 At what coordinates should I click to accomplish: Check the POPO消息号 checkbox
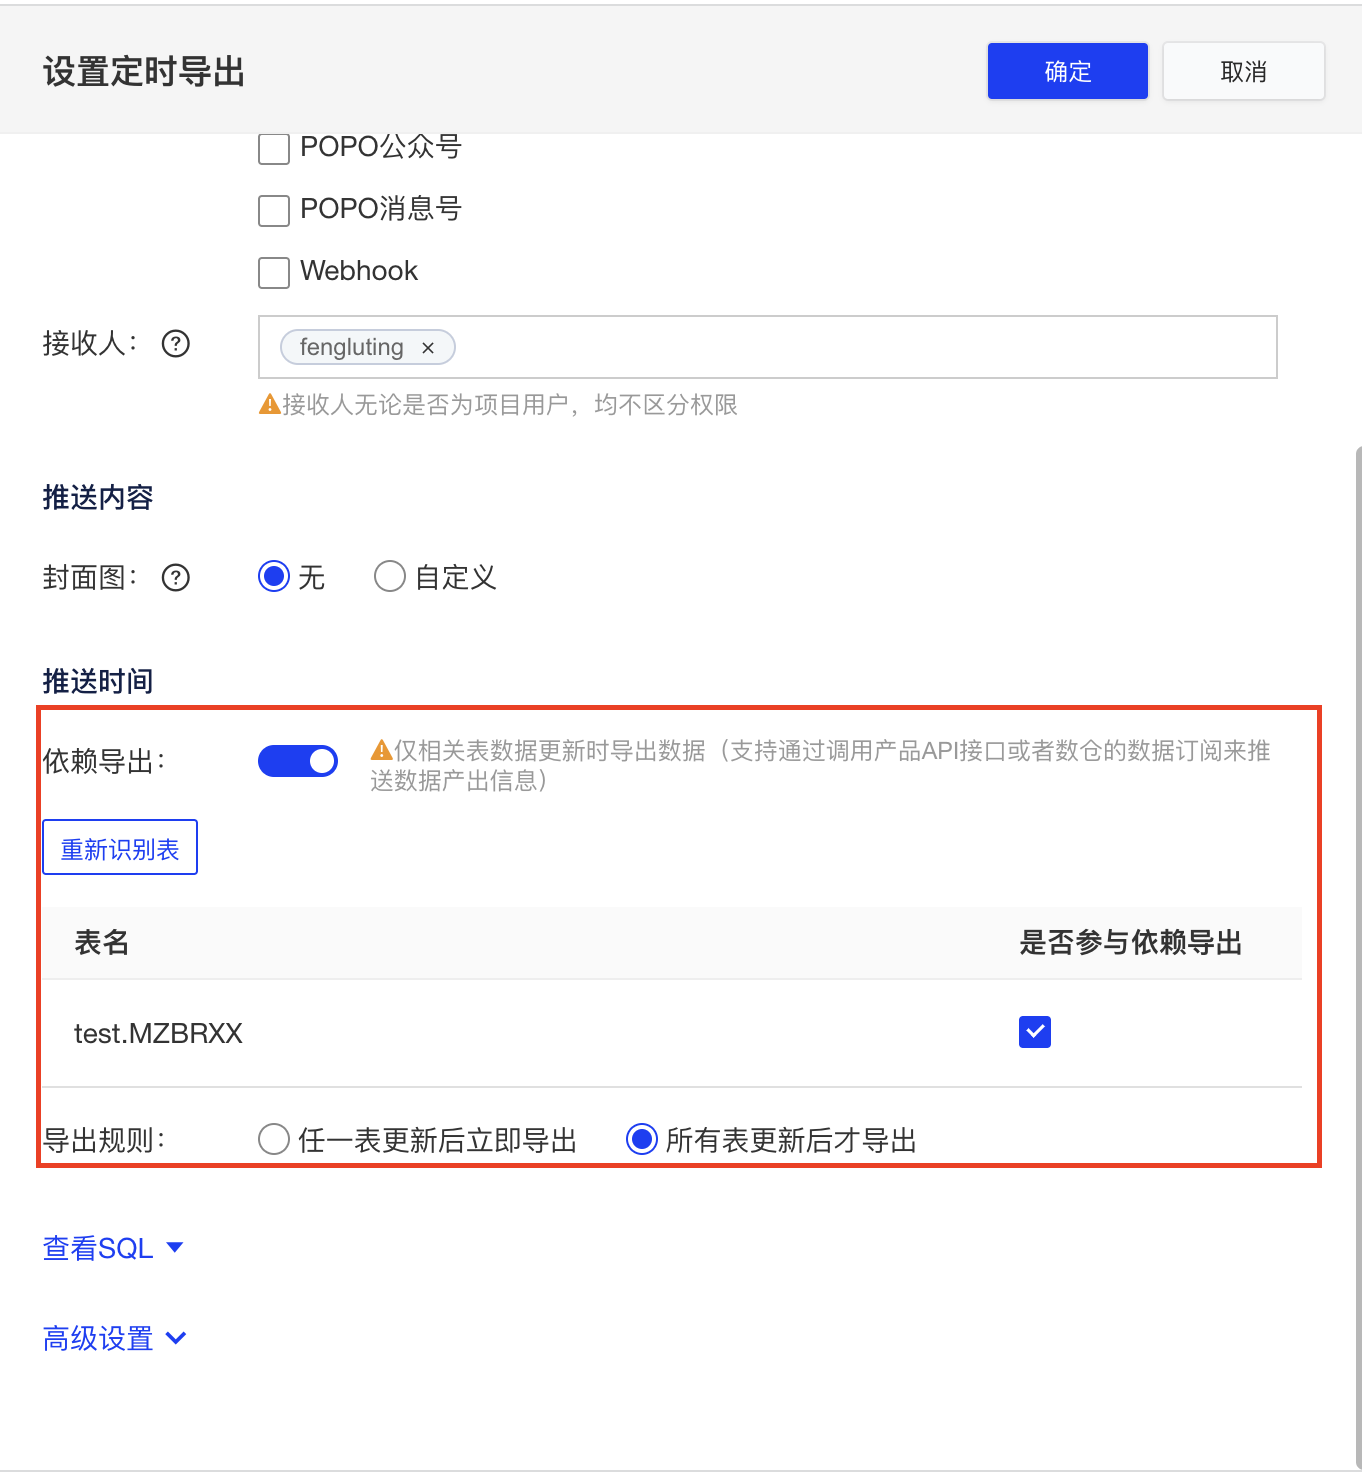pyautogui.click(x=272, y=210)
